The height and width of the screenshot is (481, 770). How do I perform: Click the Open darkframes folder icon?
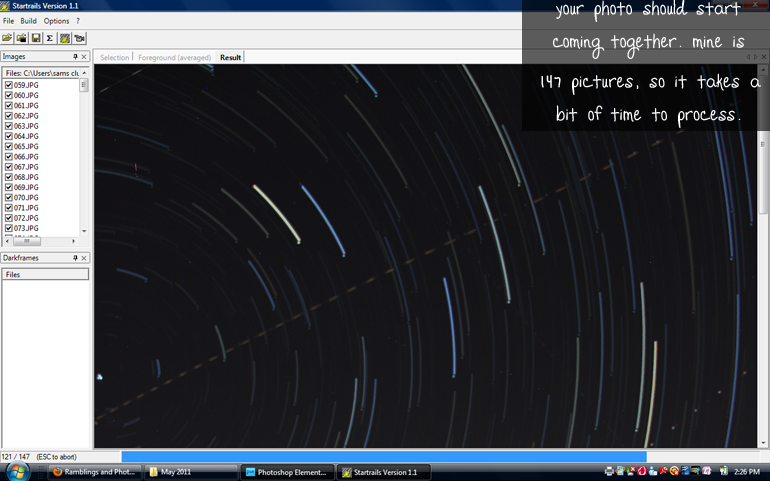point(21,38)
